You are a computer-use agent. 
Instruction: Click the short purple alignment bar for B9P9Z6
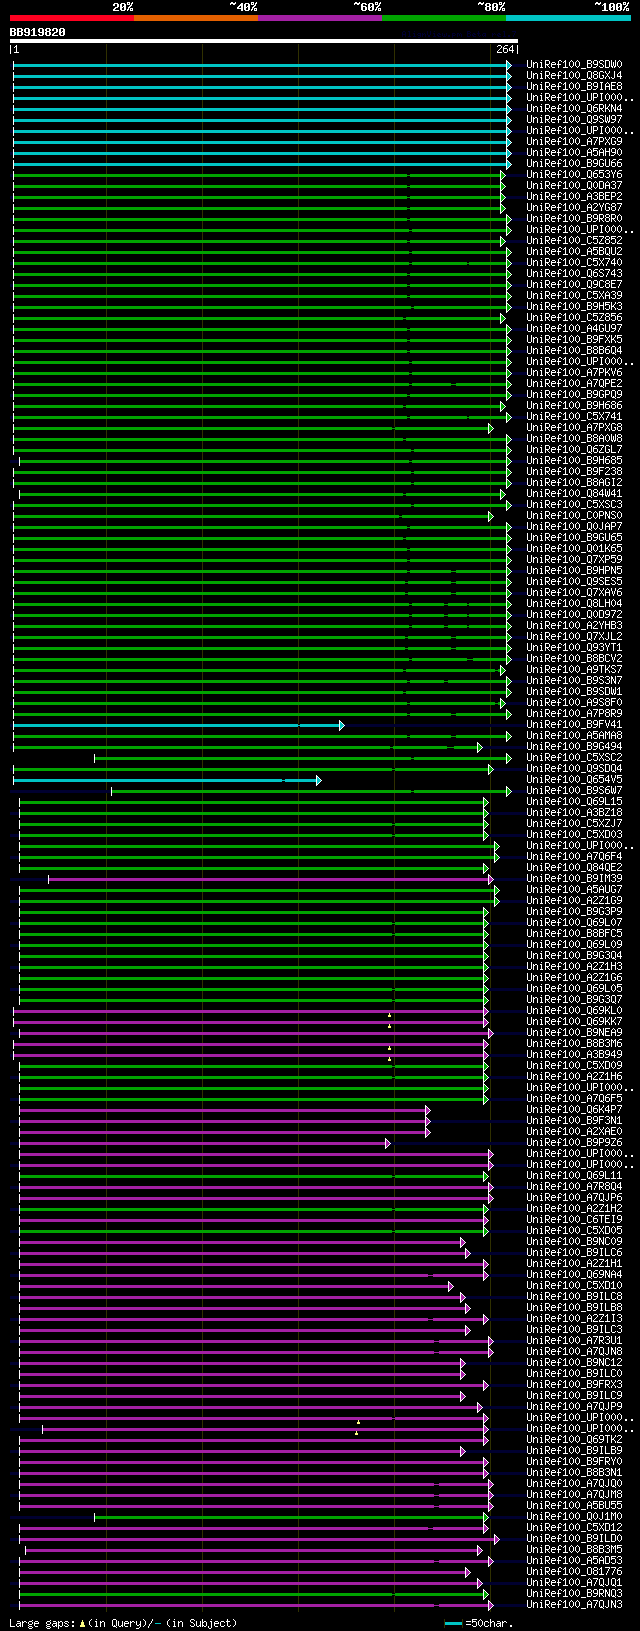(204, 1143)
